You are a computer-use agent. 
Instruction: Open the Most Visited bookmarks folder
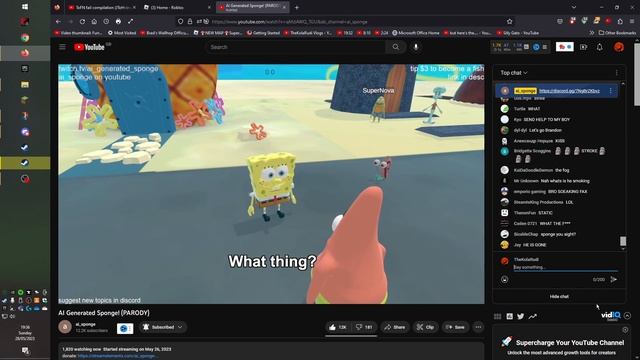coord(122,33)
